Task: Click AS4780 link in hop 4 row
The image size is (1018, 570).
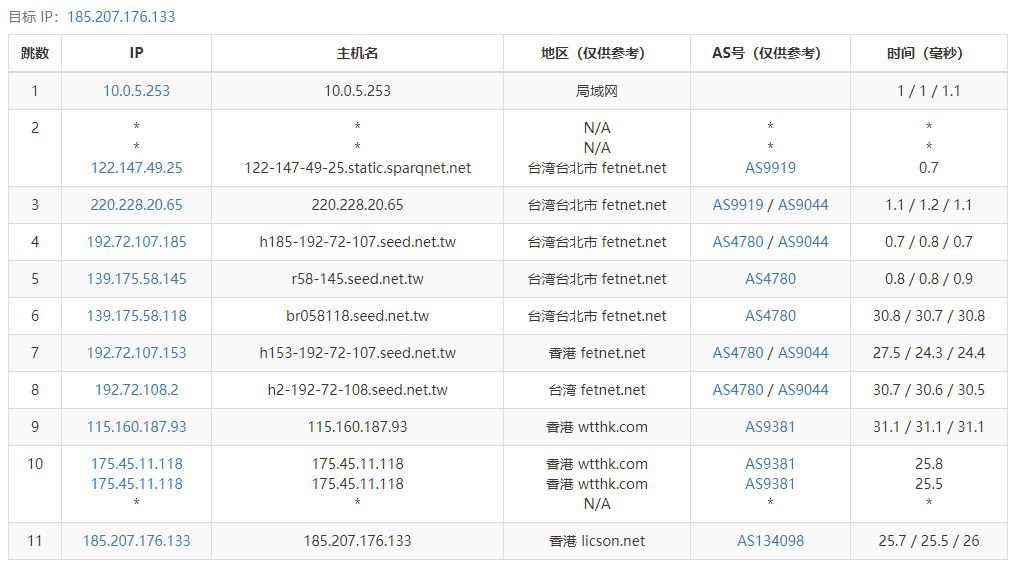Action: tap(738, 242)
